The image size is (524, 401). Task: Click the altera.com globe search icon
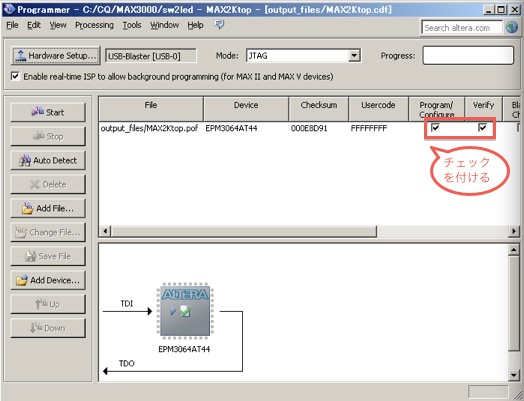512,27
